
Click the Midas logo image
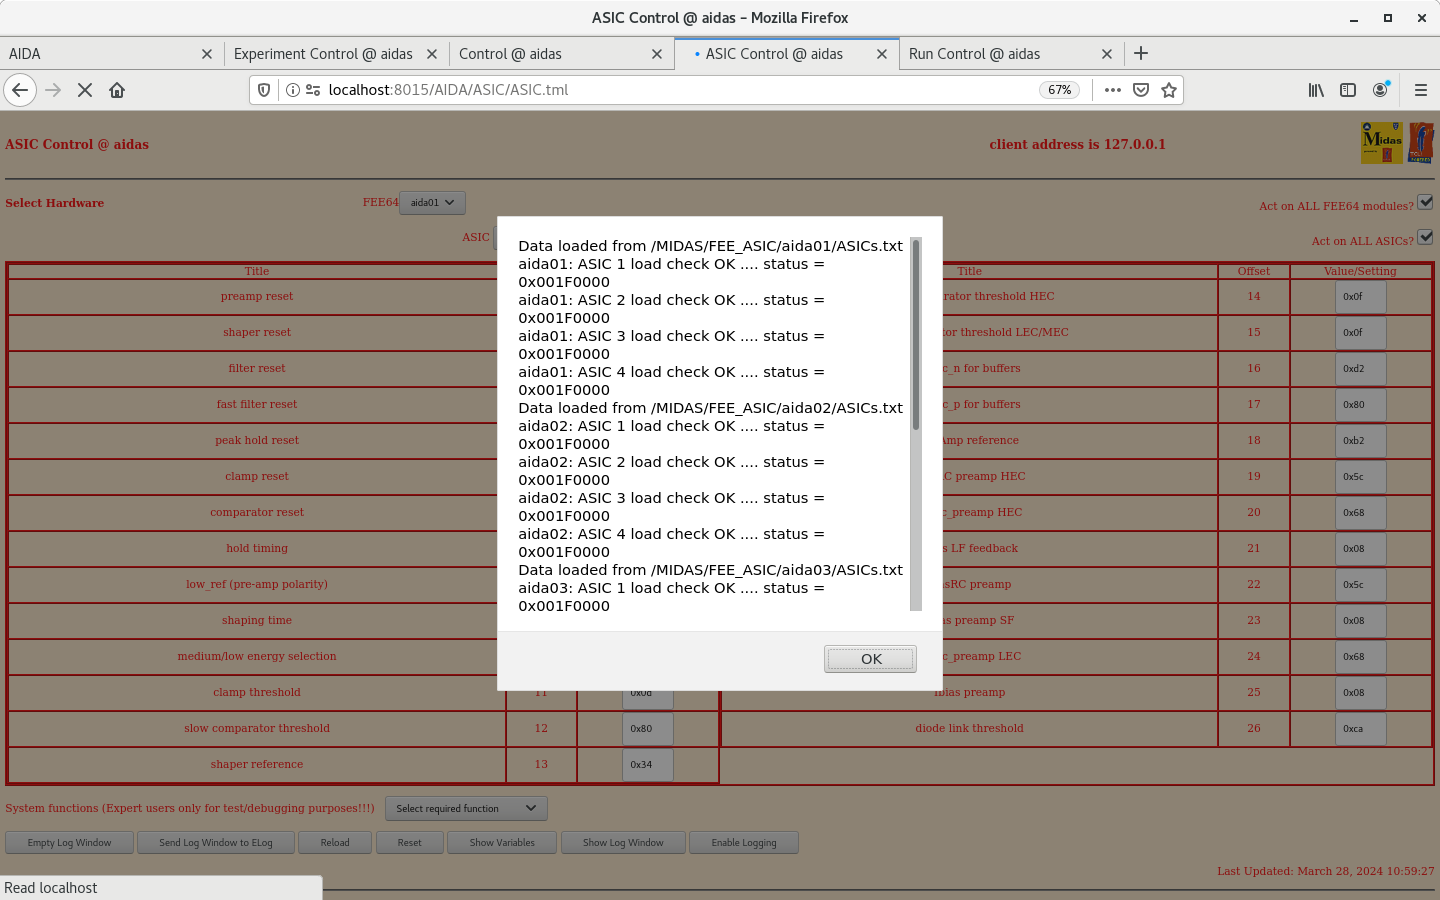pos(1382,143)
